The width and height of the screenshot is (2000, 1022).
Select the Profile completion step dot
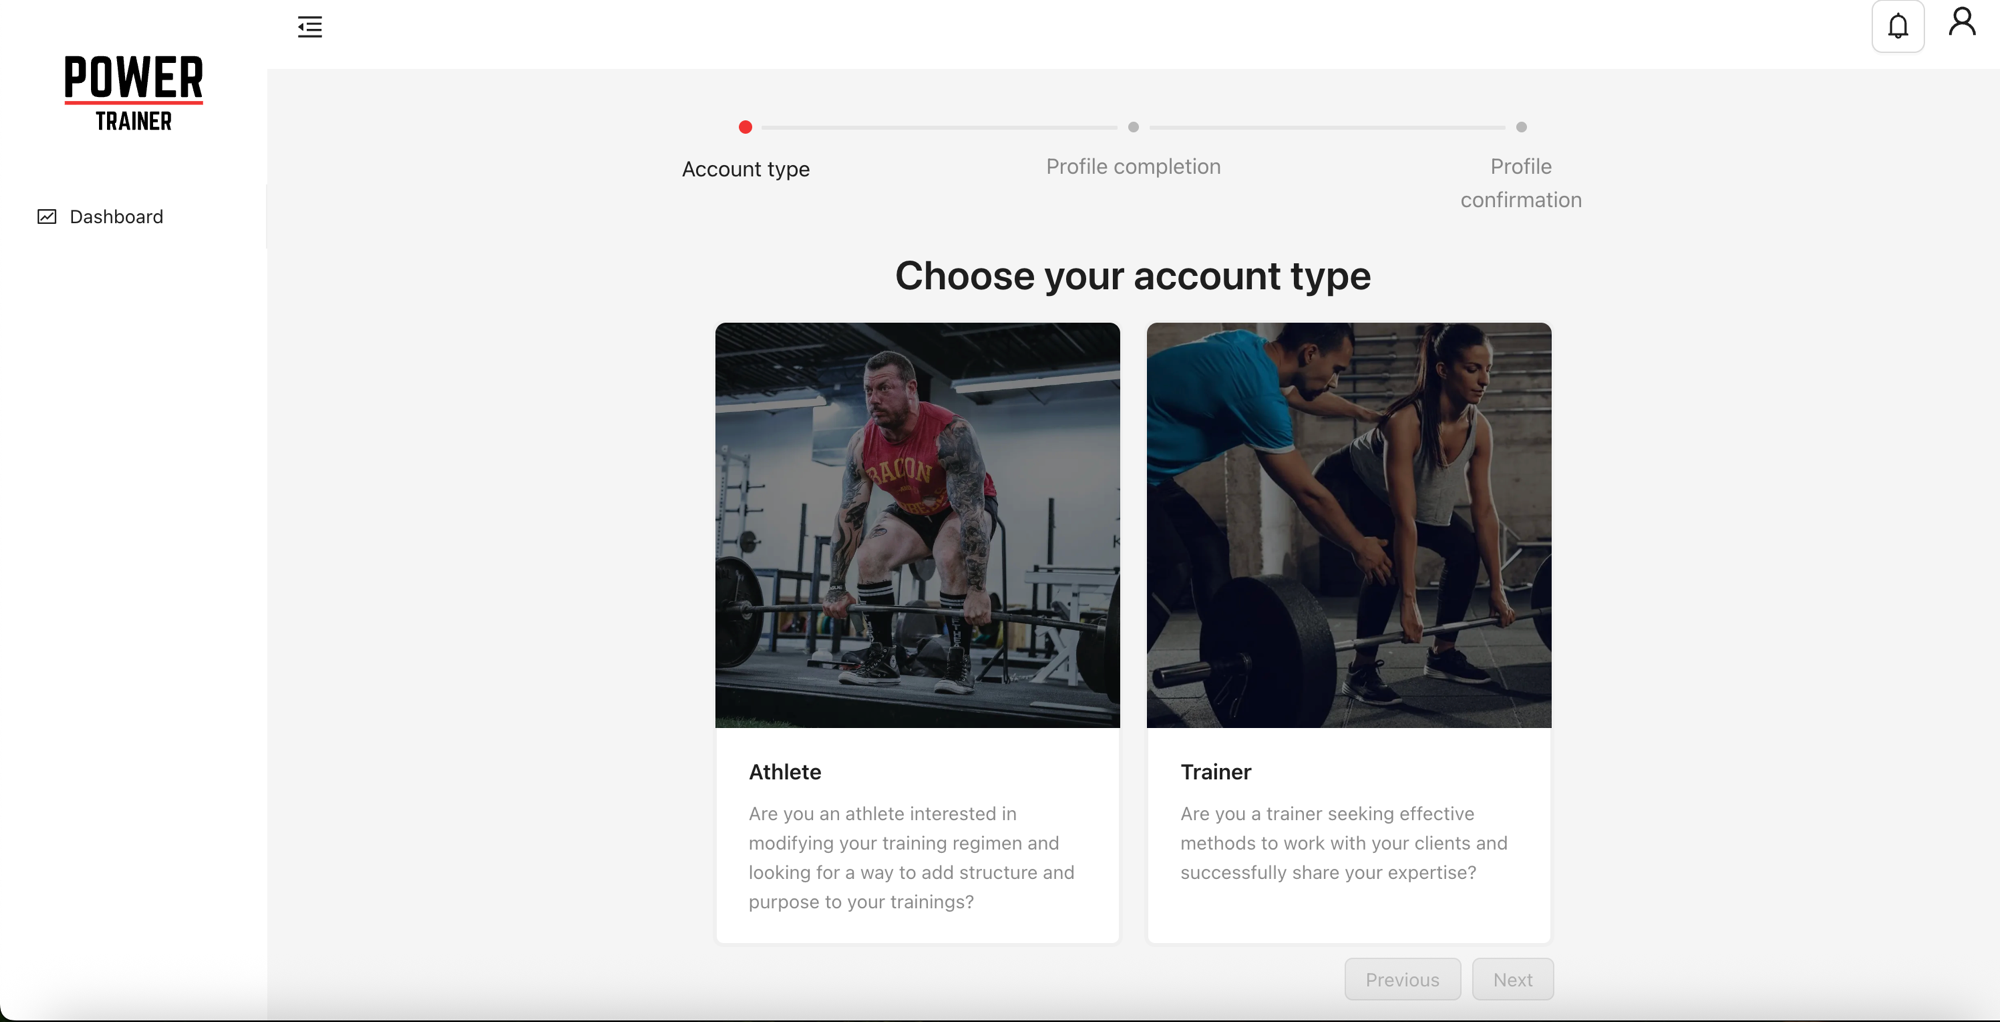1133,127
